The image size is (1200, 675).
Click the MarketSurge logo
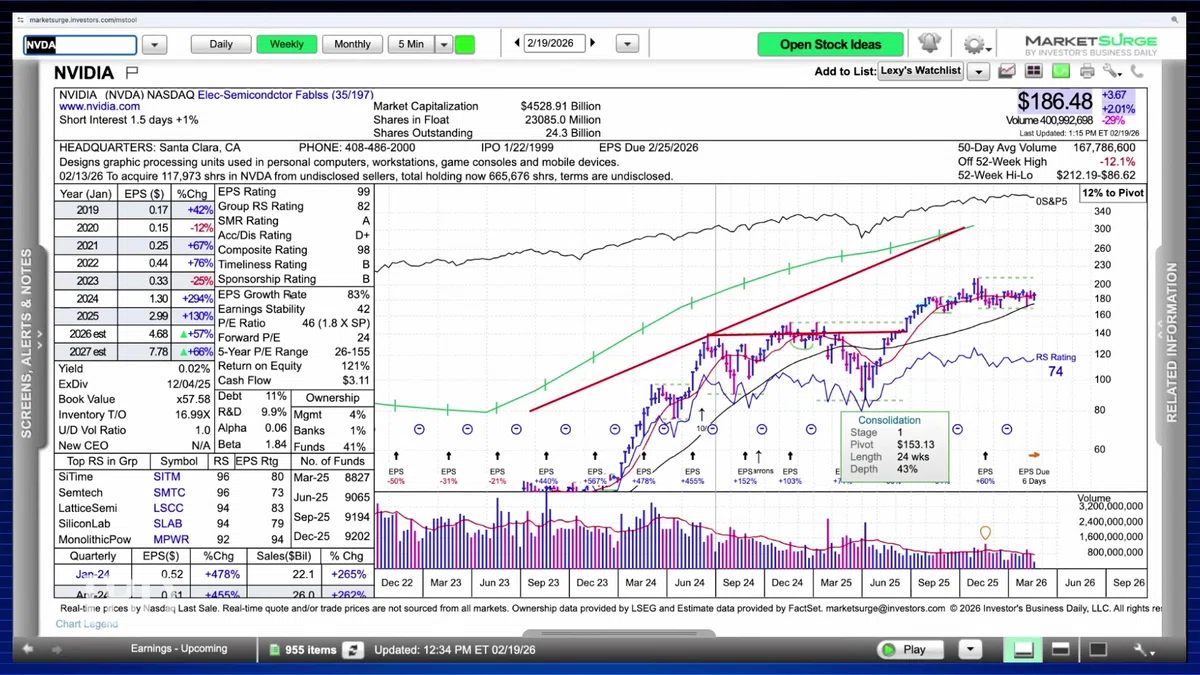(1090, 45)
